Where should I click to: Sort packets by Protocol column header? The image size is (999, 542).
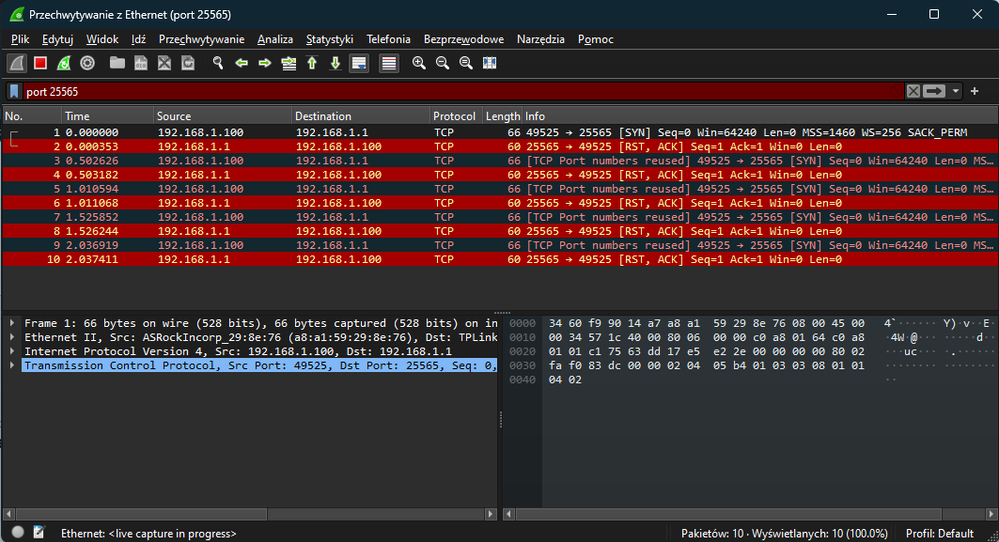coord(455,116)
